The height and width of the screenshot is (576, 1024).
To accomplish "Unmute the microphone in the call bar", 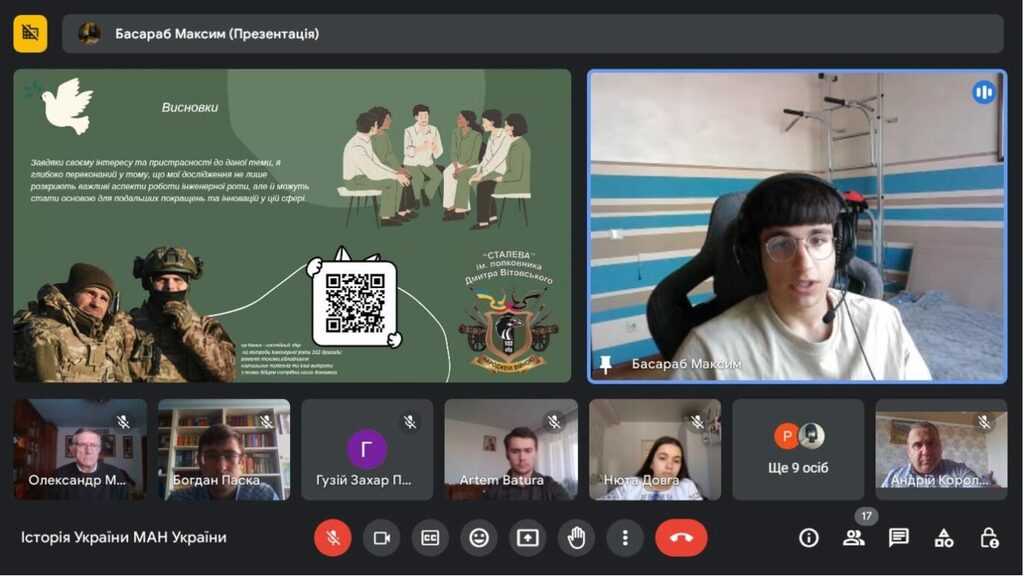I will pos(333,538).
